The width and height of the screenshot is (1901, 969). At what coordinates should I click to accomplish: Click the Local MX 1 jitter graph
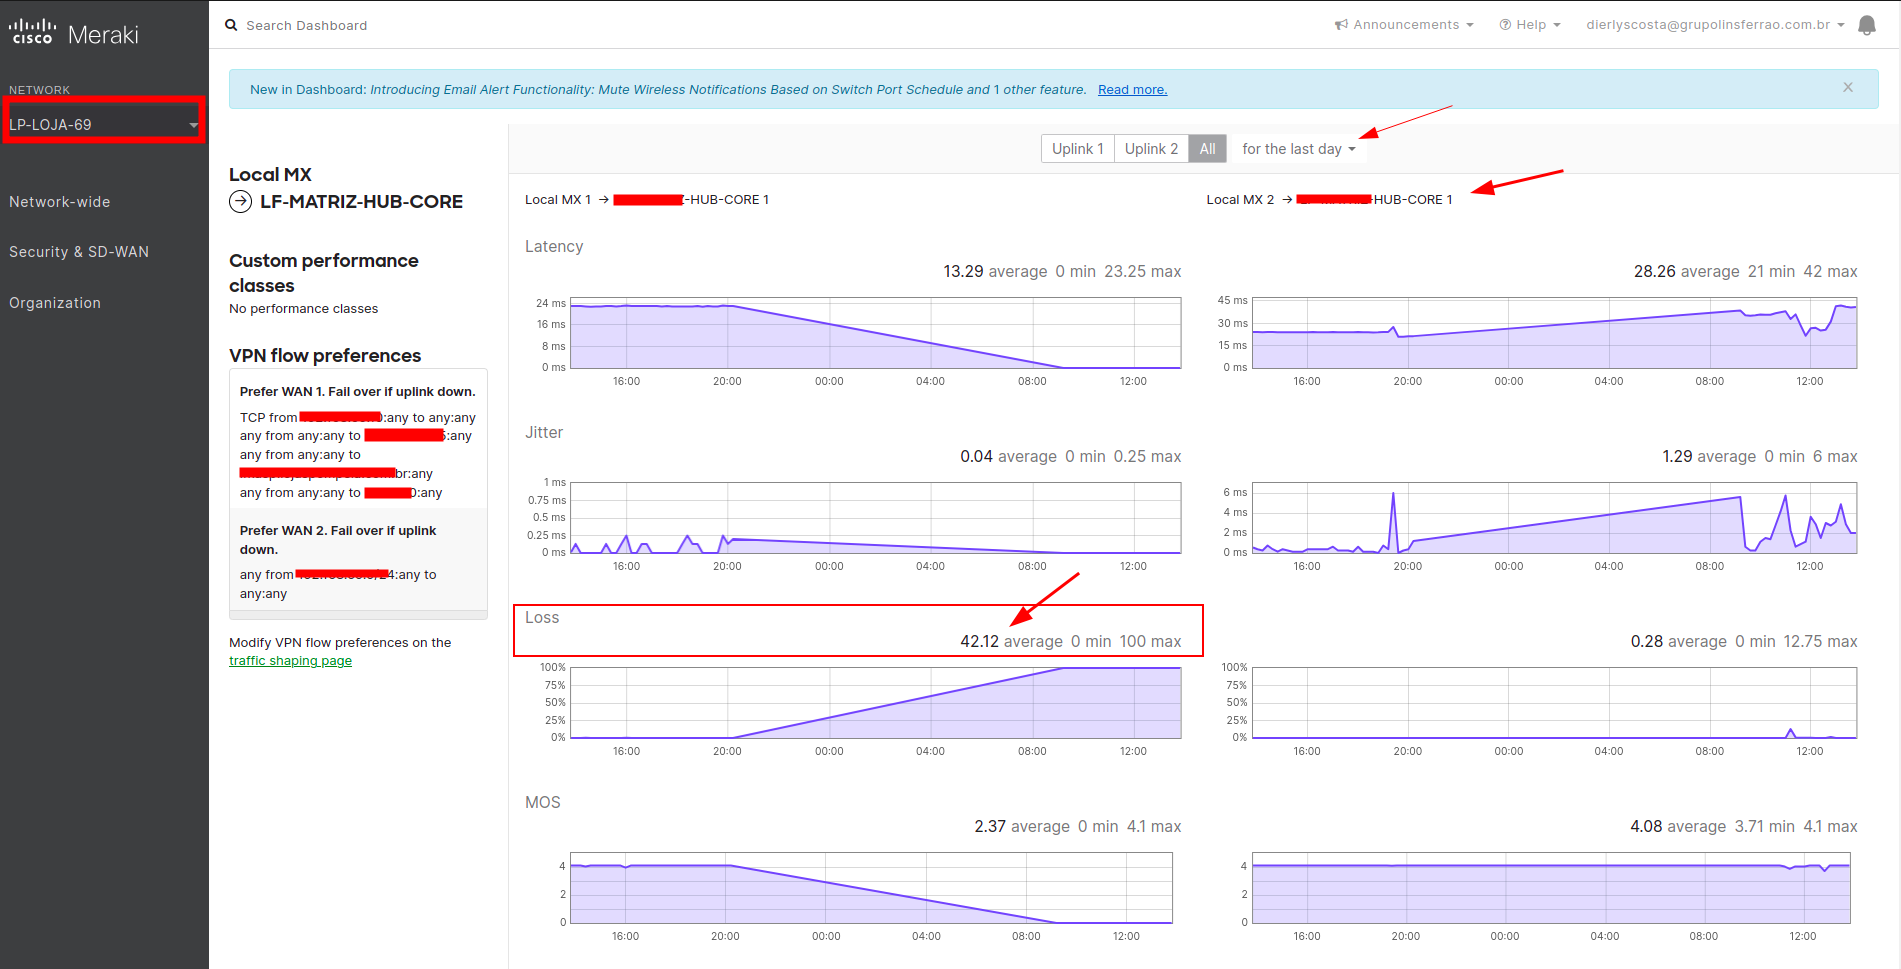(875, 518)
